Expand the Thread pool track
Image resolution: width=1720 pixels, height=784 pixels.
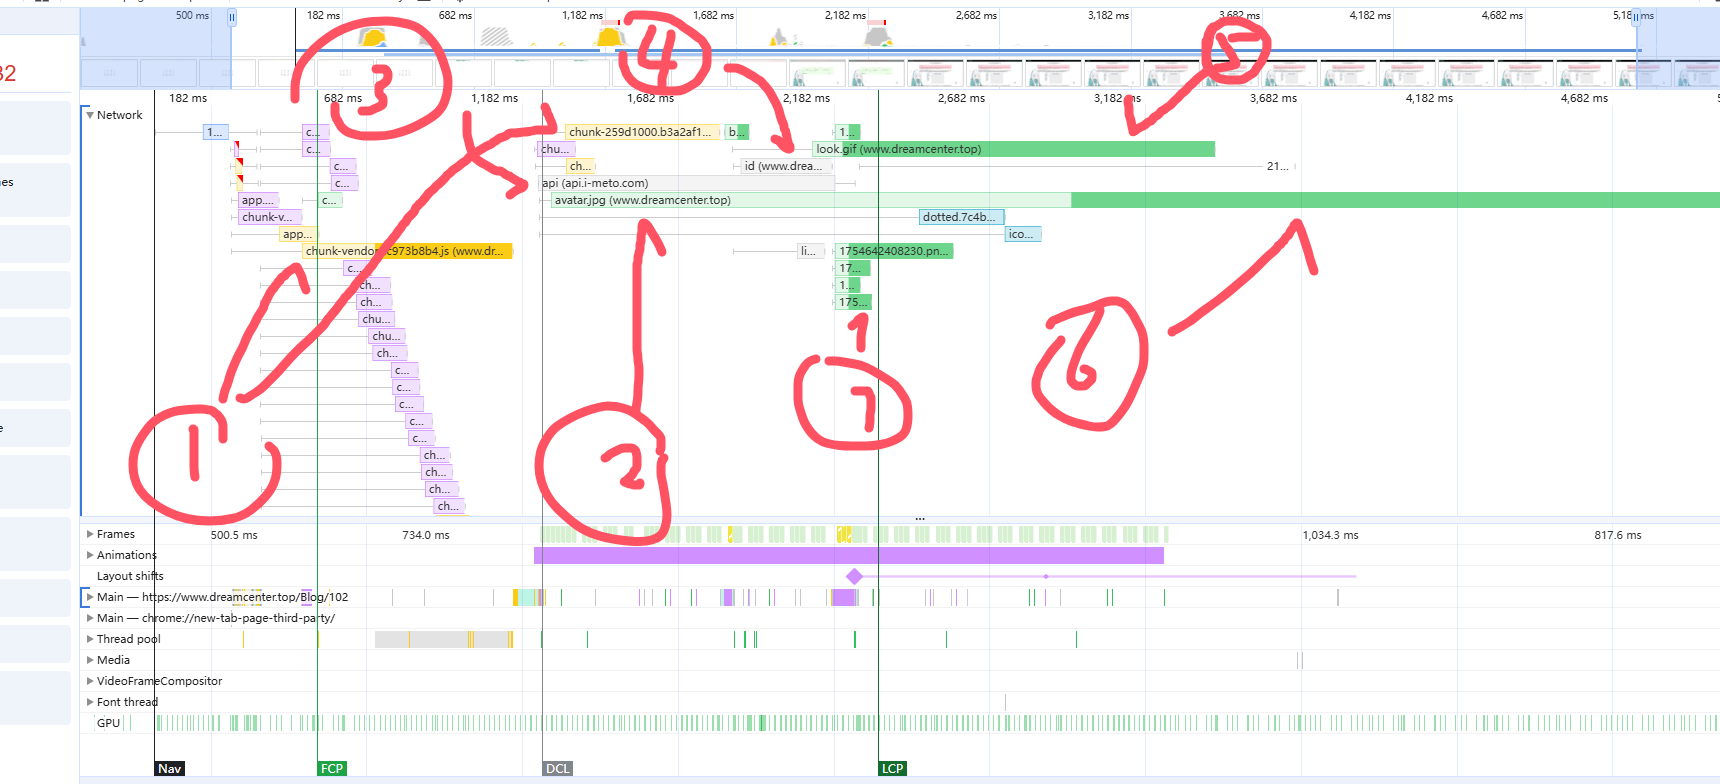click(x=90, y=639)
